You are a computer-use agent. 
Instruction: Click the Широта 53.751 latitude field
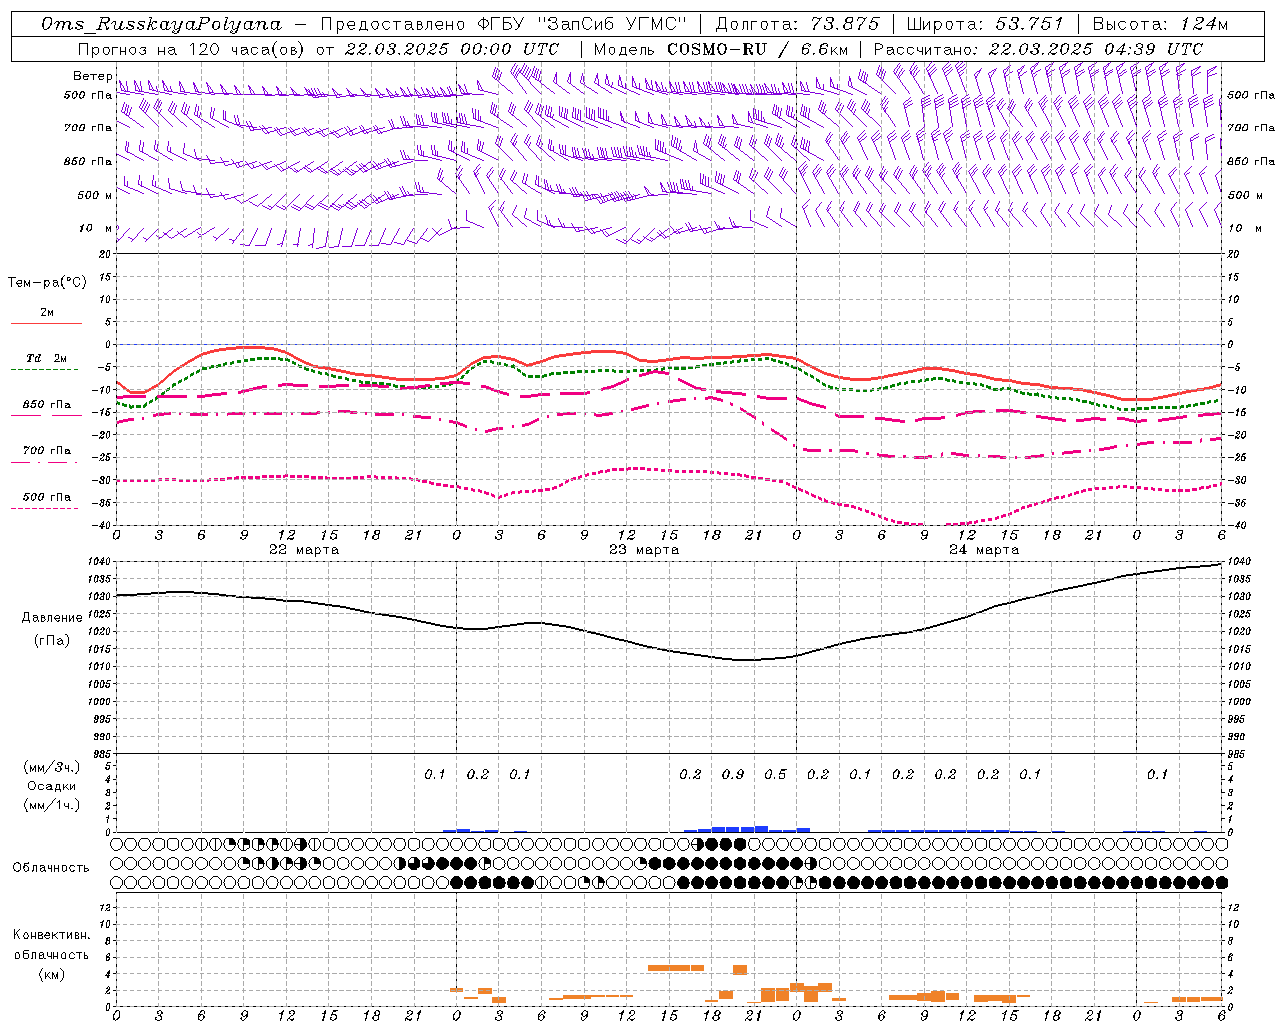click(984, 24)
